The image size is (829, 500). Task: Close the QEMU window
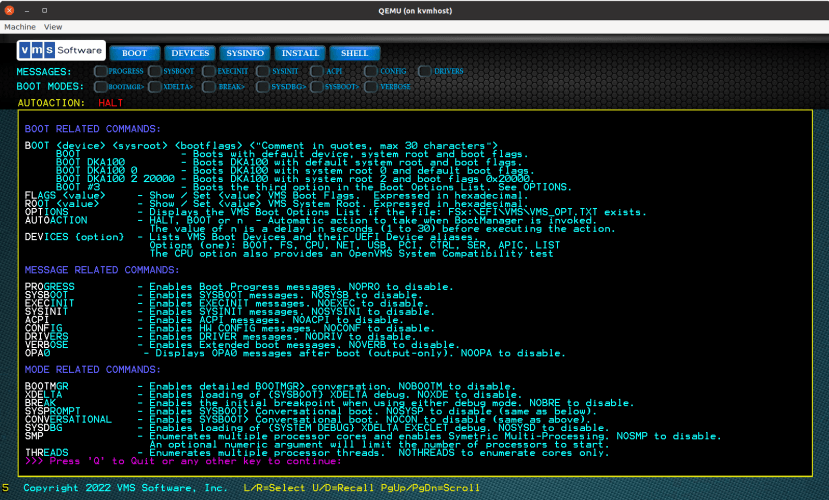point(9,10)
